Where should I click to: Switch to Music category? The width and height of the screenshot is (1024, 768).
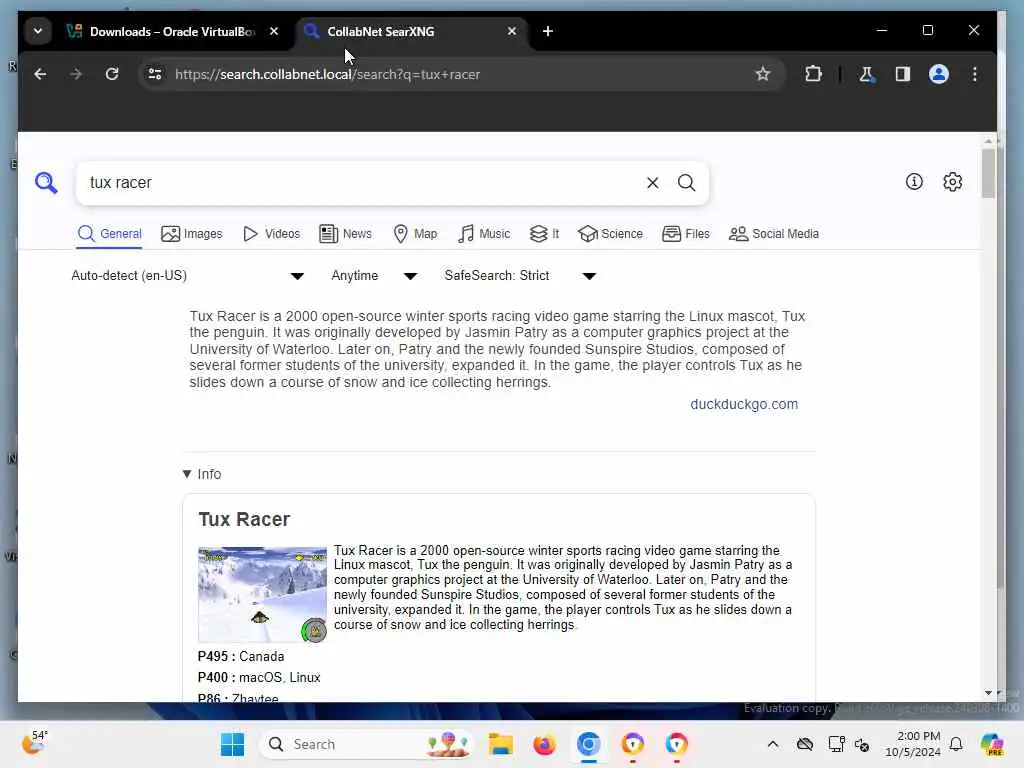point(484,234)
